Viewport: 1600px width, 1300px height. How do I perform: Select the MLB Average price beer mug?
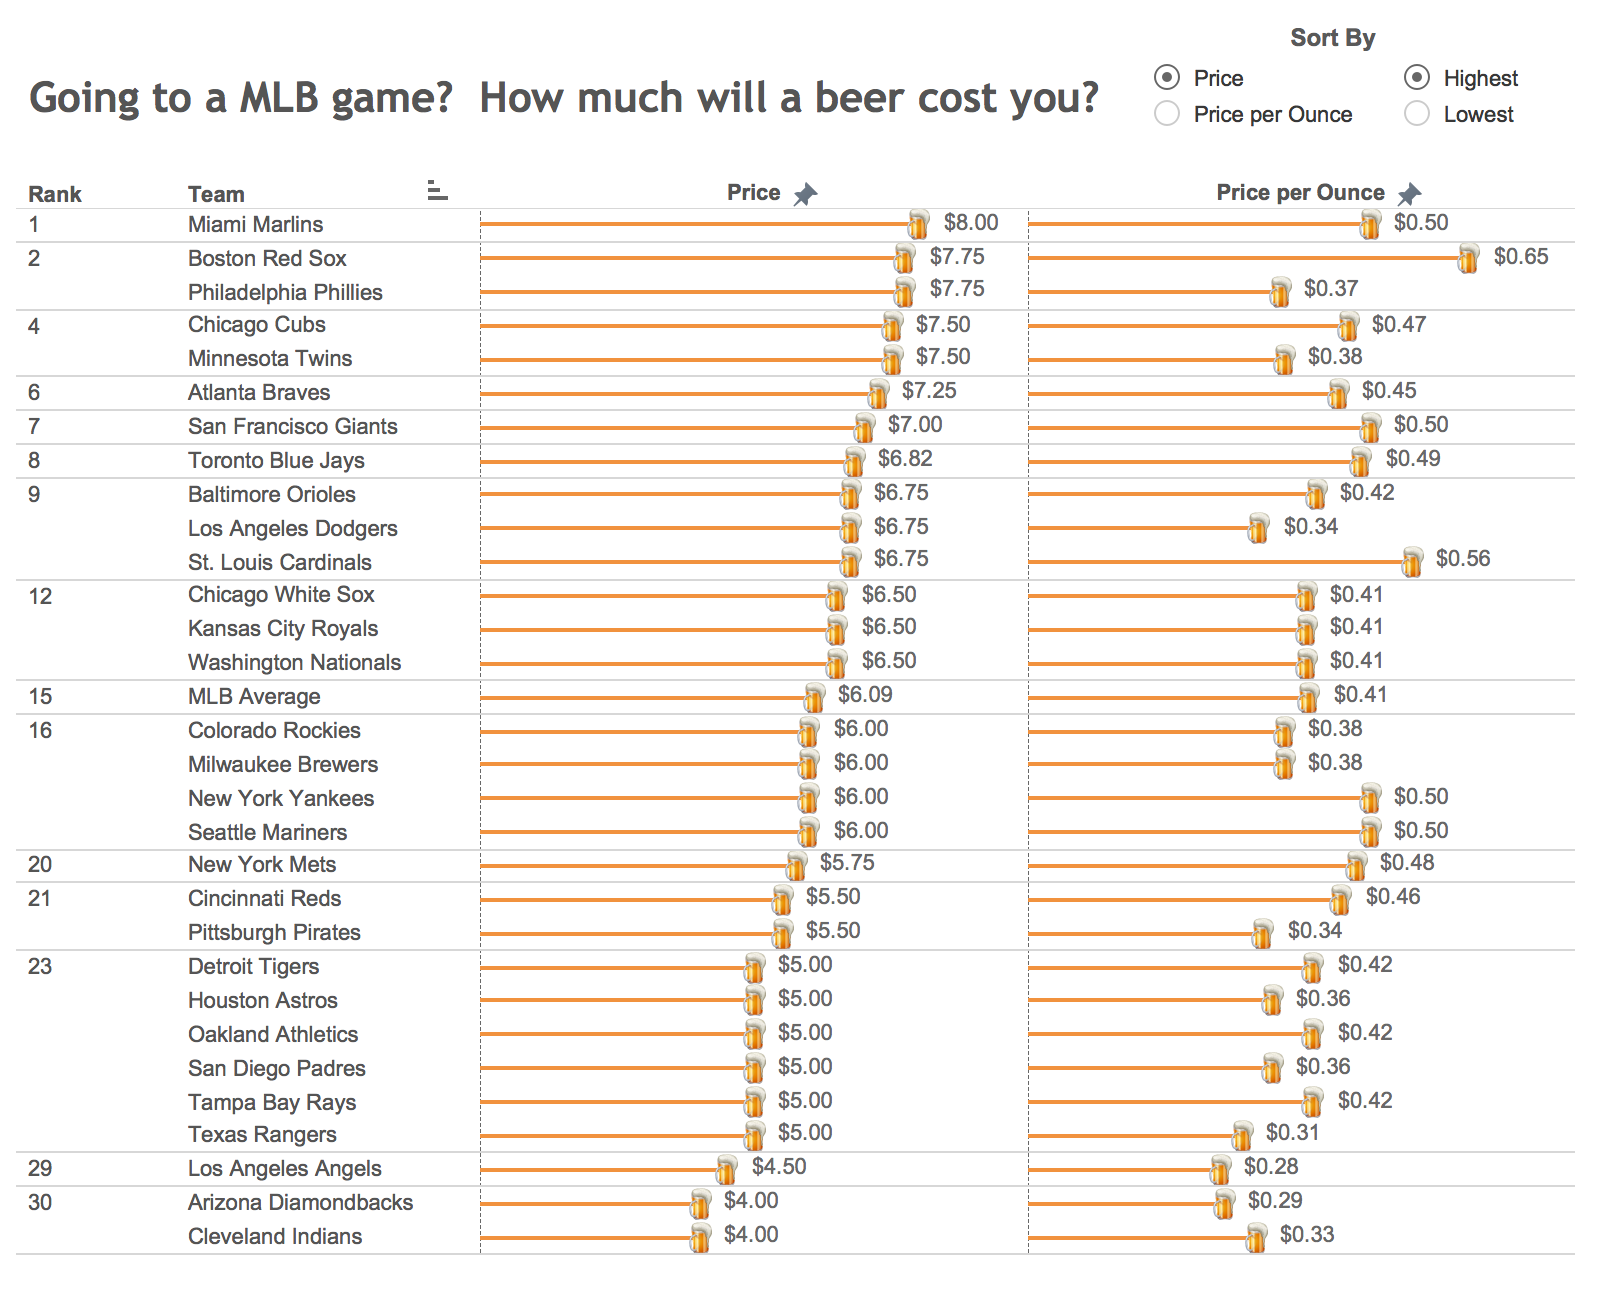tap(815, 695)
